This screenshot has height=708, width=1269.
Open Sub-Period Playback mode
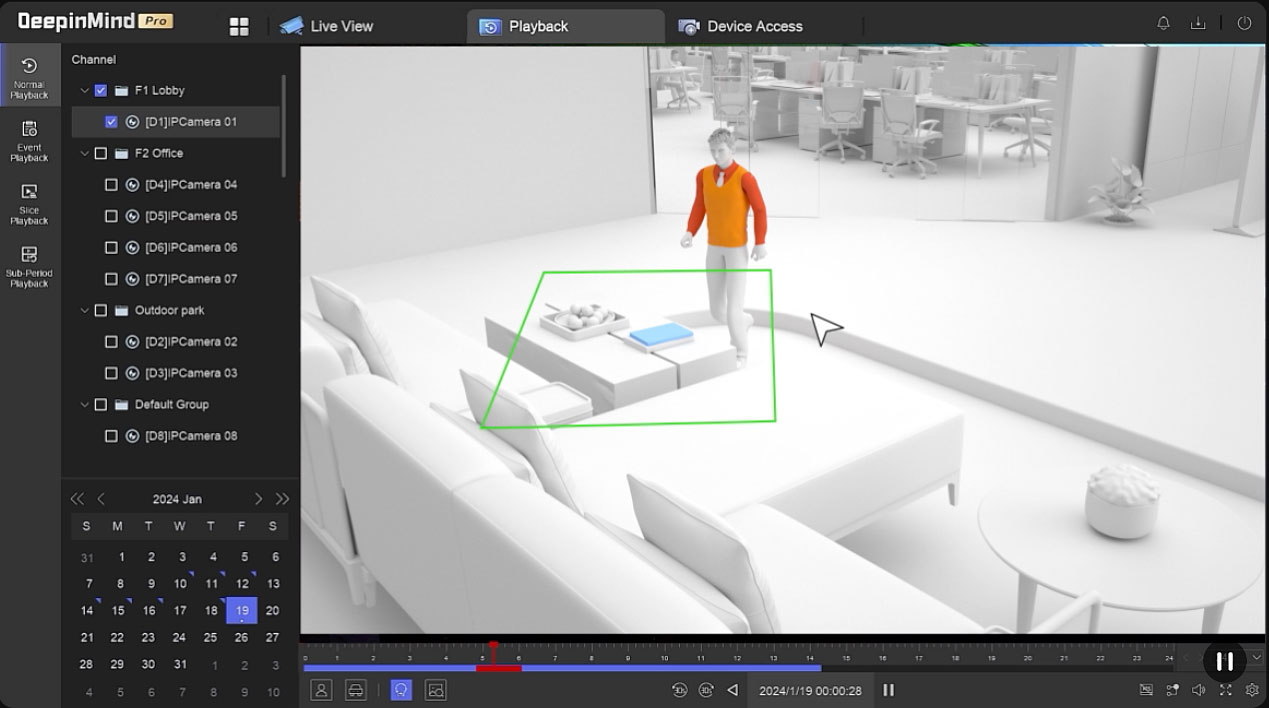click(x=29, y=266)
